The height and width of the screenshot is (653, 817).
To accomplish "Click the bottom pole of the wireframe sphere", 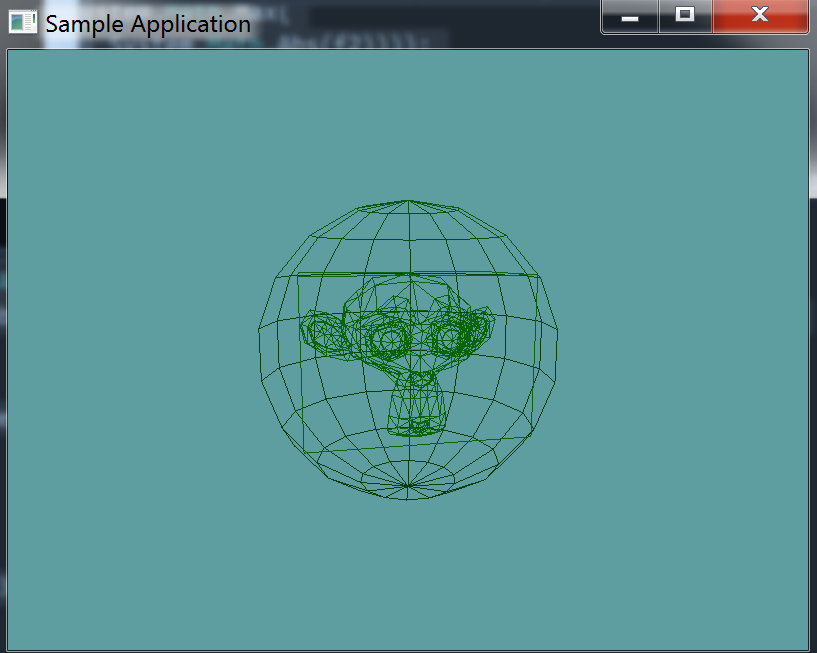I will 407,487.
